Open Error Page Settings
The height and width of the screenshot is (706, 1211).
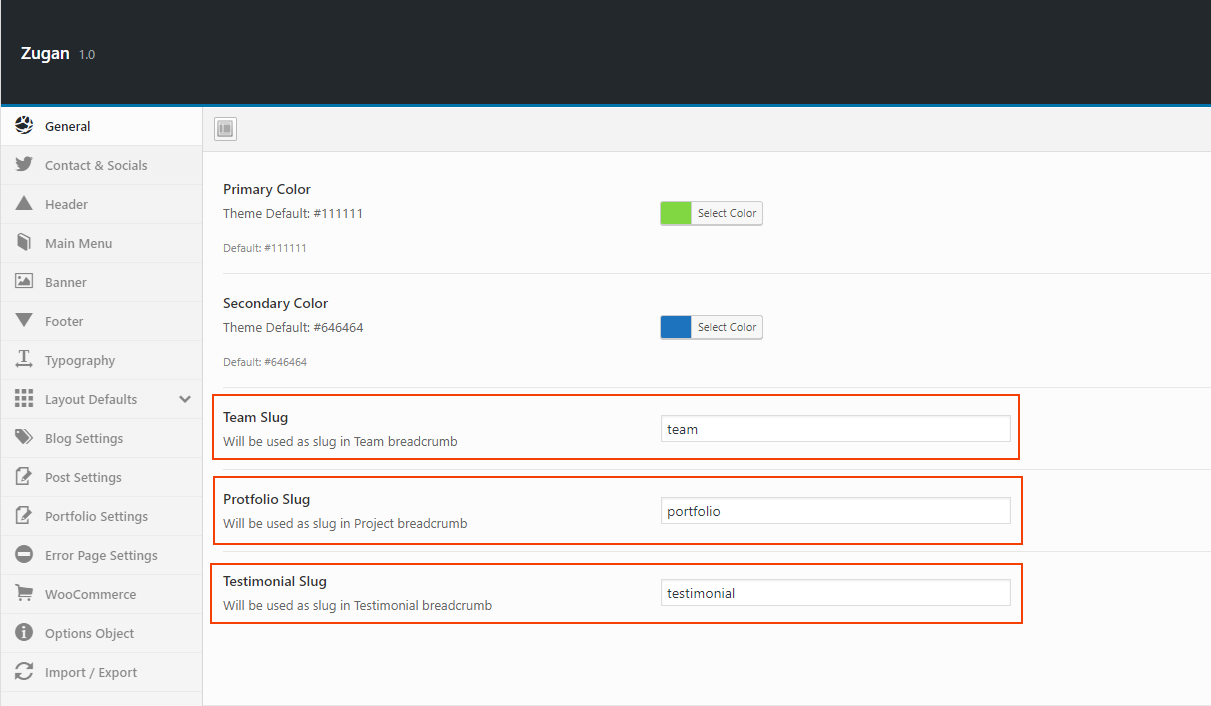click(x=101, y=555)
